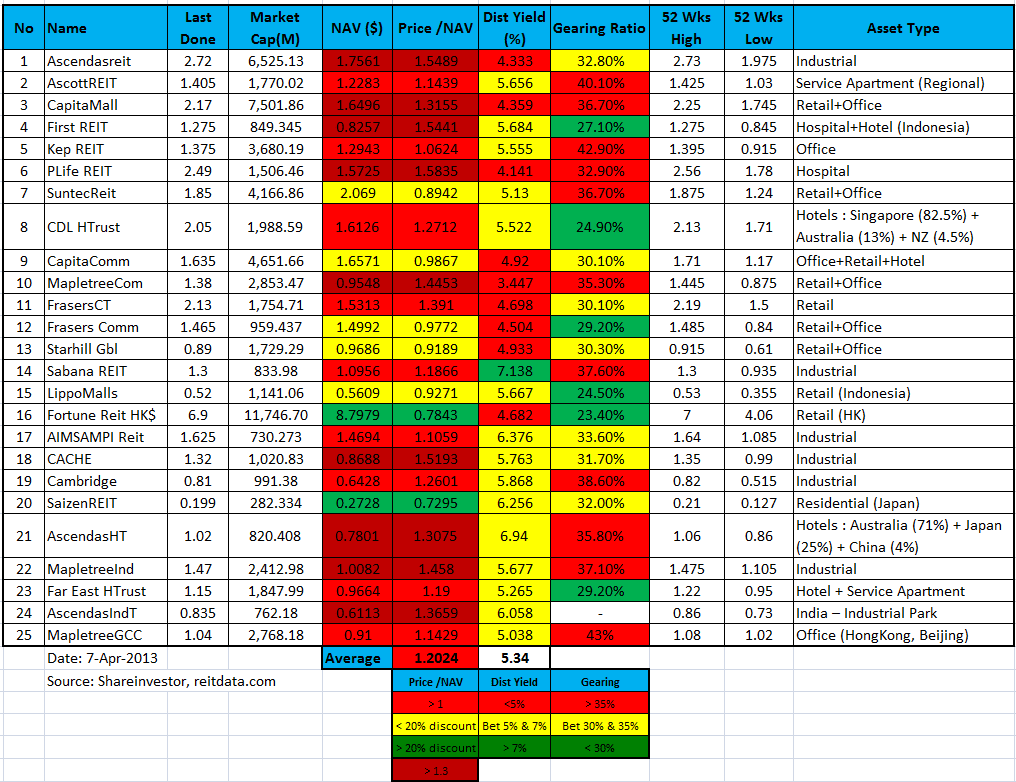
Task: Click asset type 'Hospital+Hotel (Indonesia)'
Action: pyautogui.click(x=903, y=127)
